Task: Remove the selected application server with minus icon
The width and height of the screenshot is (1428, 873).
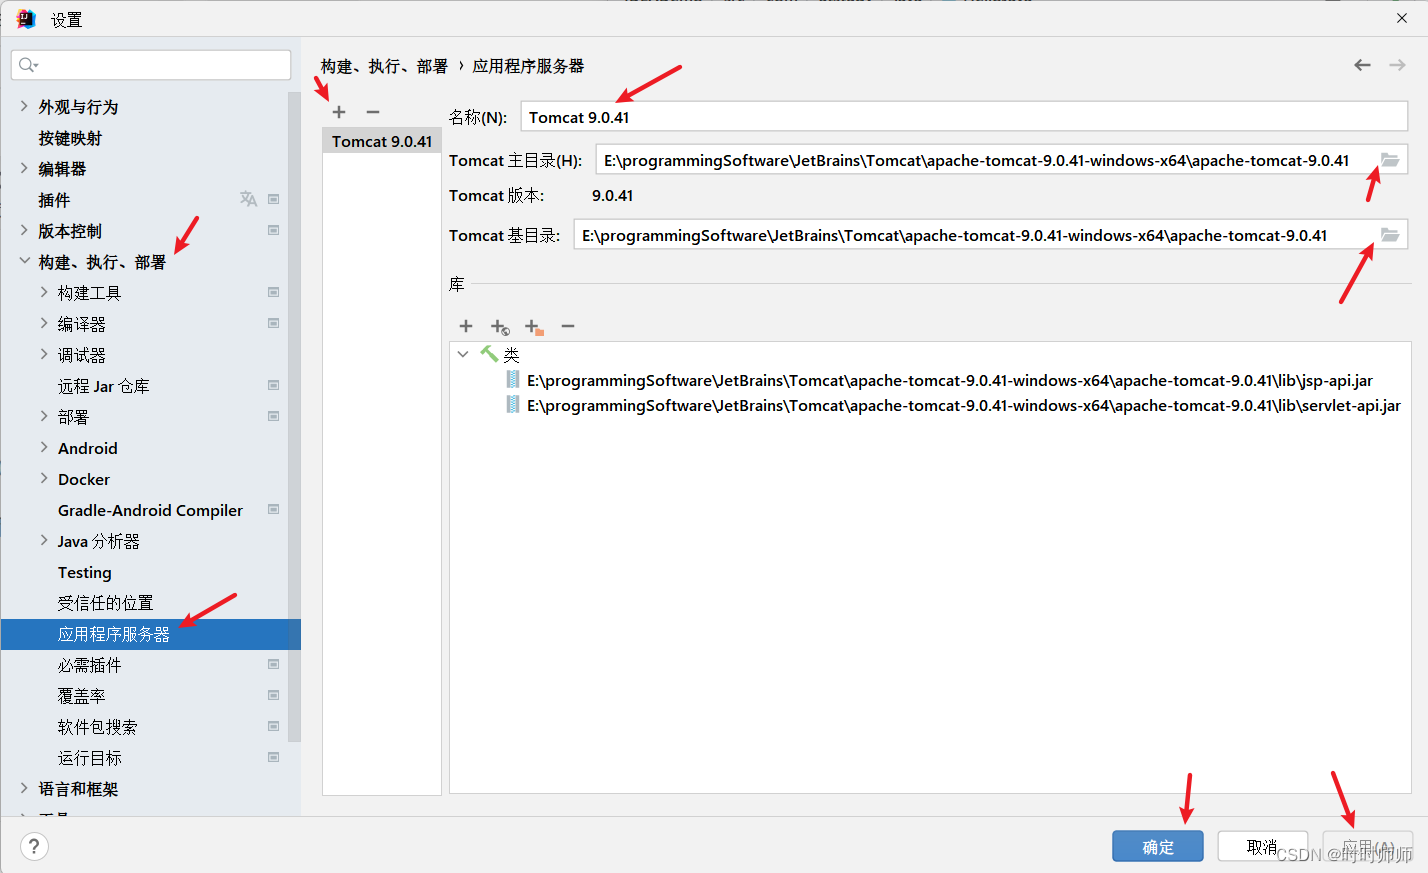Action: tap(373, 112)
